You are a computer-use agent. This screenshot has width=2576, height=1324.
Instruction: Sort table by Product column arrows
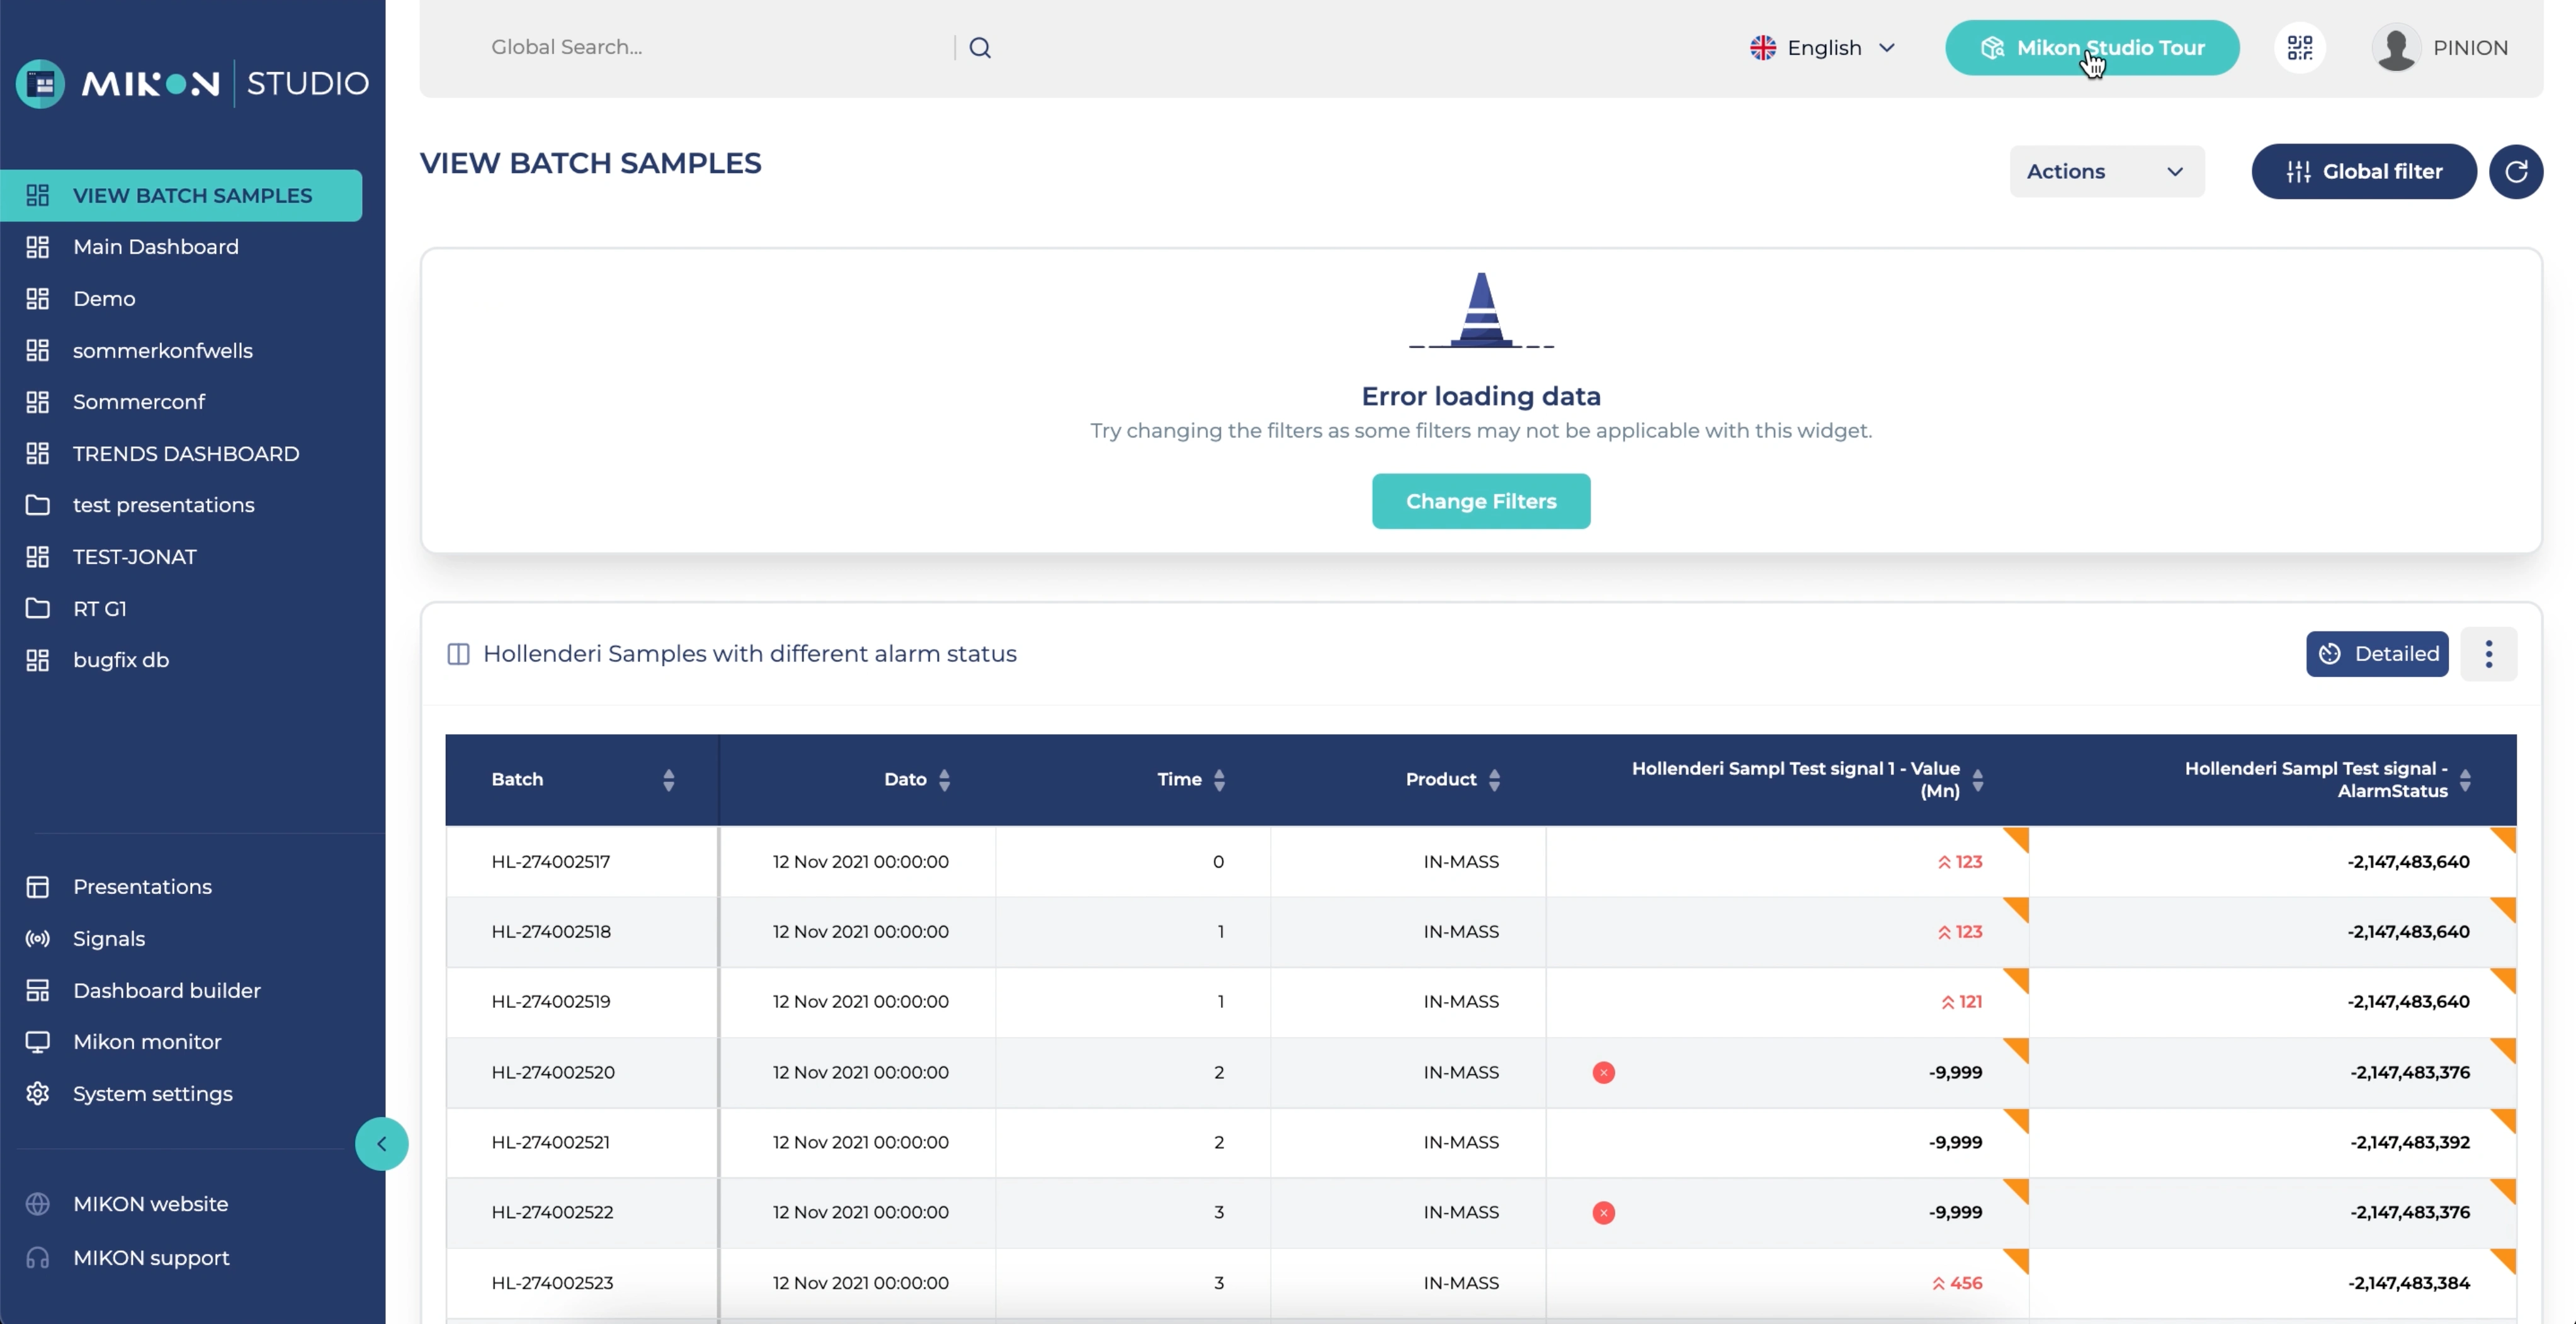(1494, 780)
